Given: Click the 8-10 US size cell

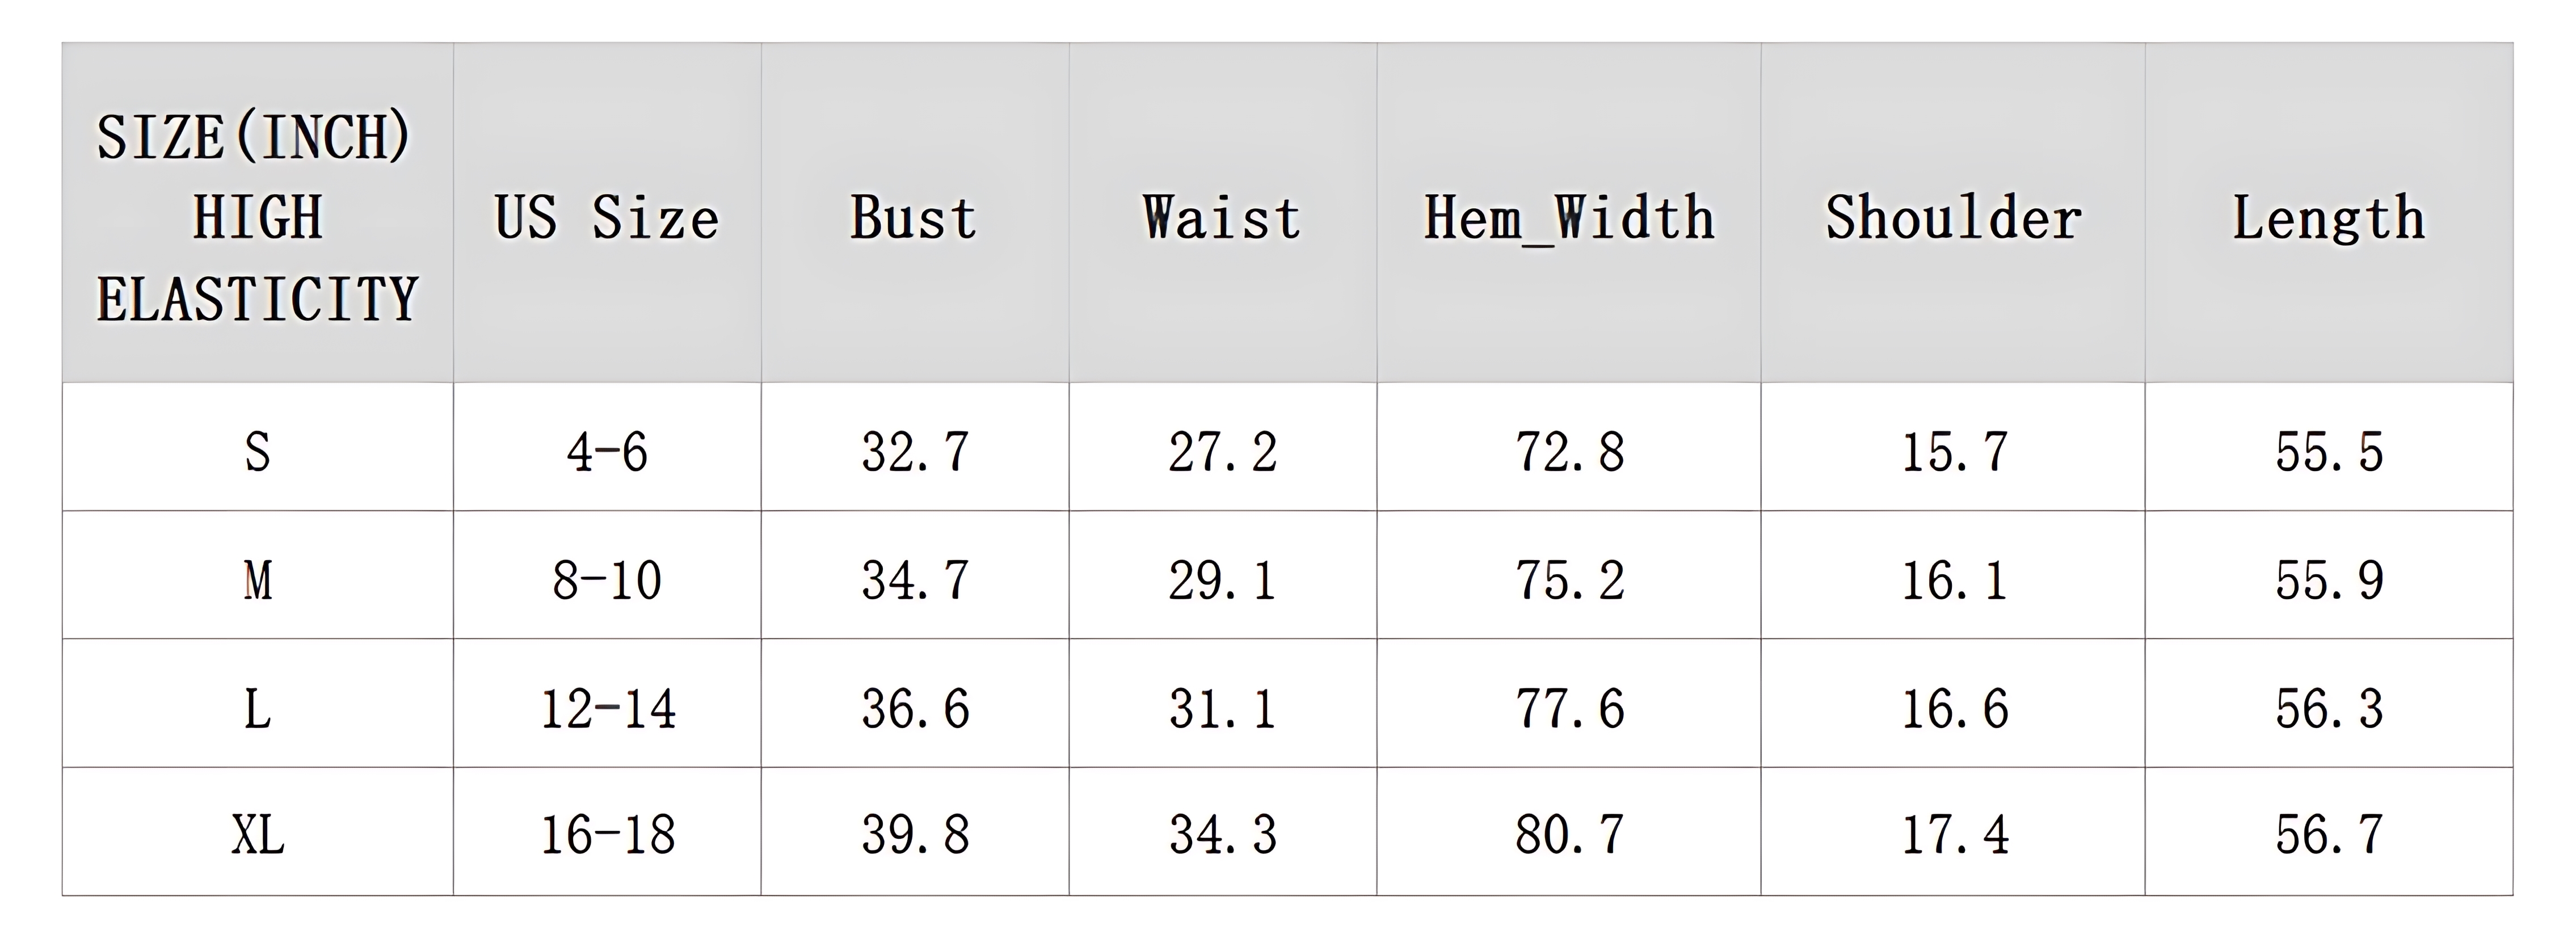Looking at the screenshot, I should click(607, 575).
